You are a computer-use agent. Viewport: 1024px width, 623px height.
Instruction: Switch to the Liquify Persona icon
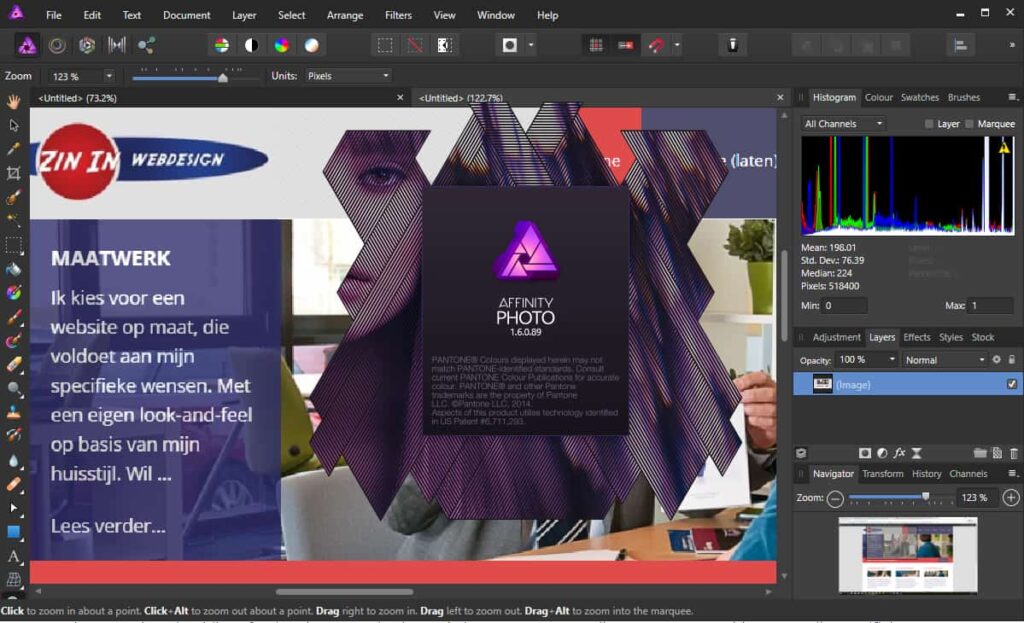(x=57, y=45)
